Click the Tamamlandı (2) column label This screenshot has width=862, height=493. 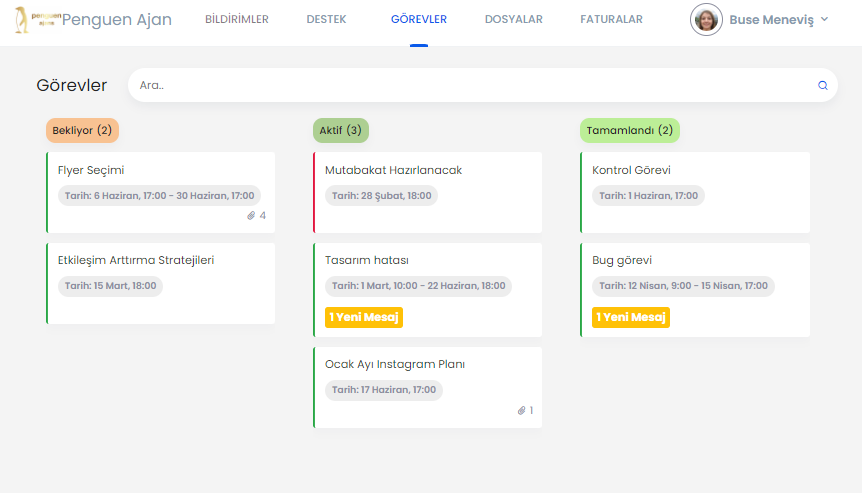pyautogui.click(x=629, y=130)
